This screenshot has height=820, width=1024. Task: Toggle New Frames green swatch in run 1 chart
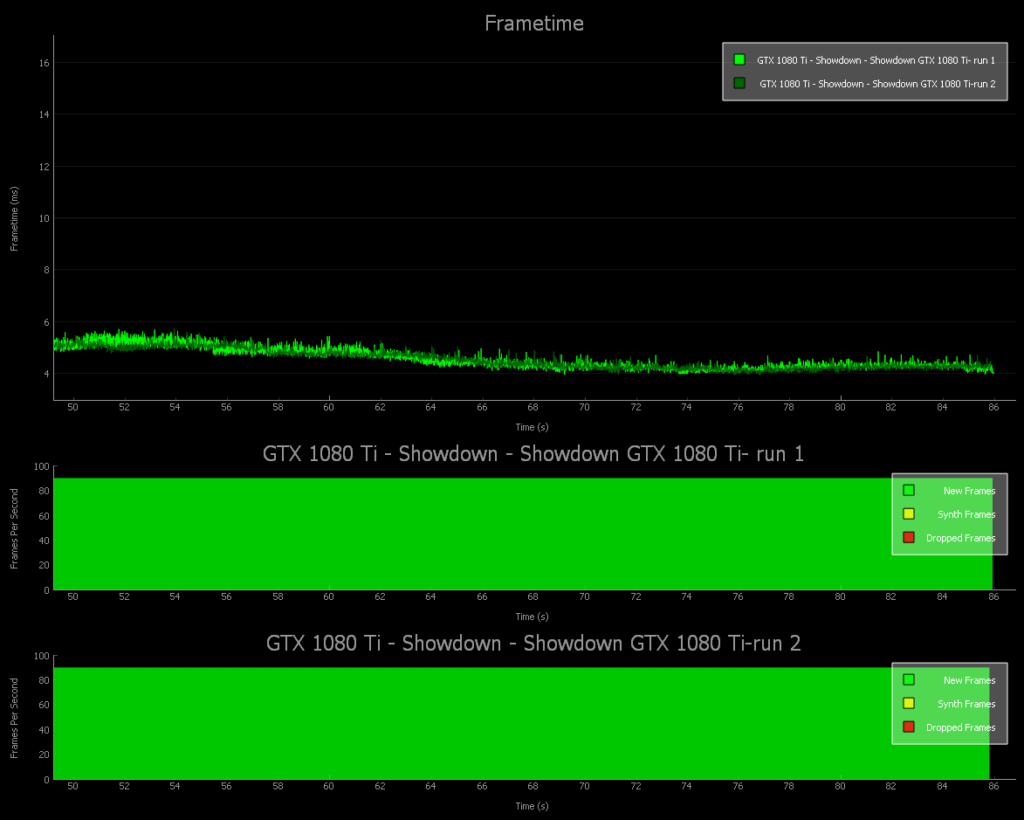(908, 490)
